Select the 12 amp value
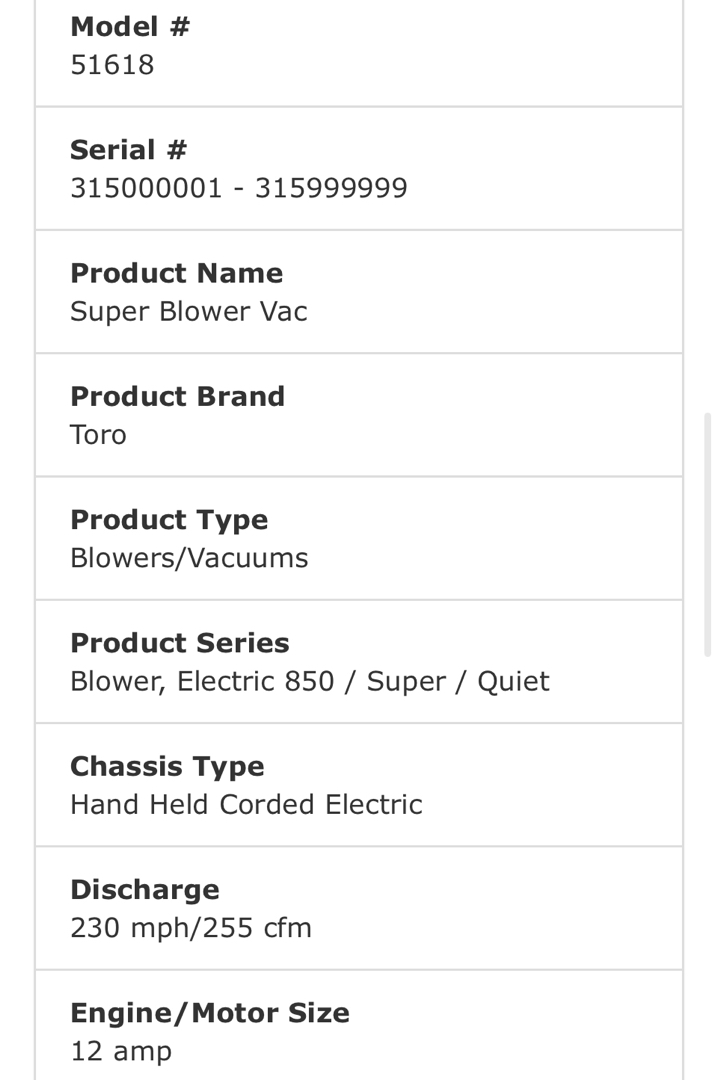718x1080 pixels. pos(121,1051)
